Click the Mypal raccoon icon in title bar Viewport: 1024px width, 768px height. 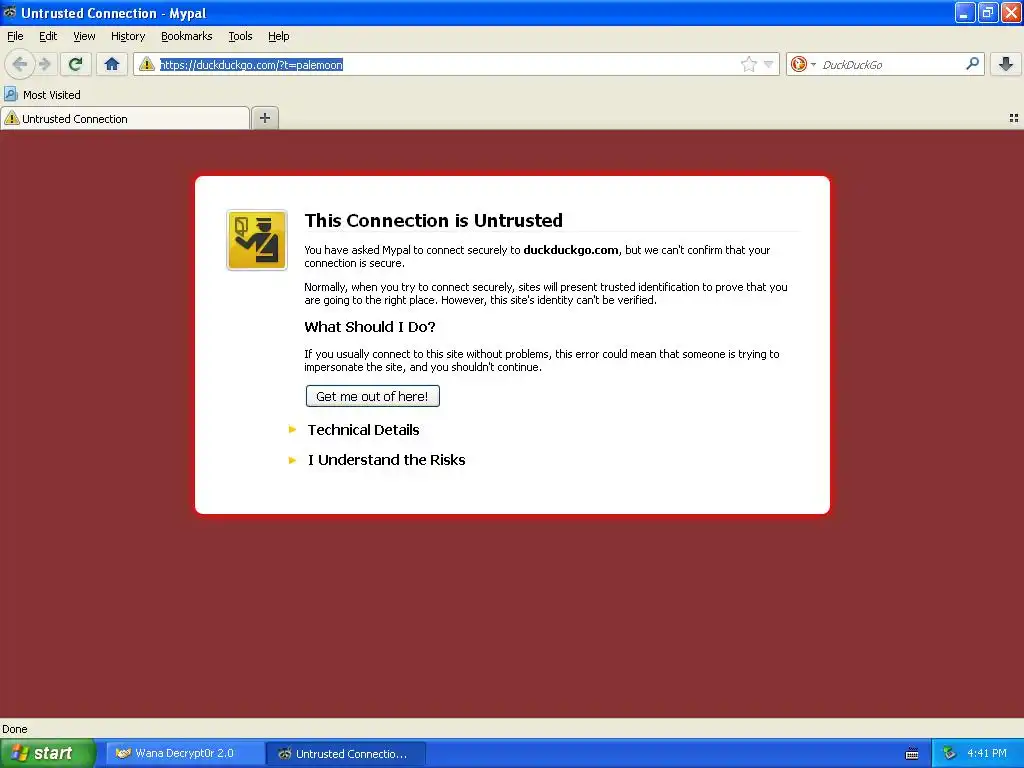click(10, 12)
